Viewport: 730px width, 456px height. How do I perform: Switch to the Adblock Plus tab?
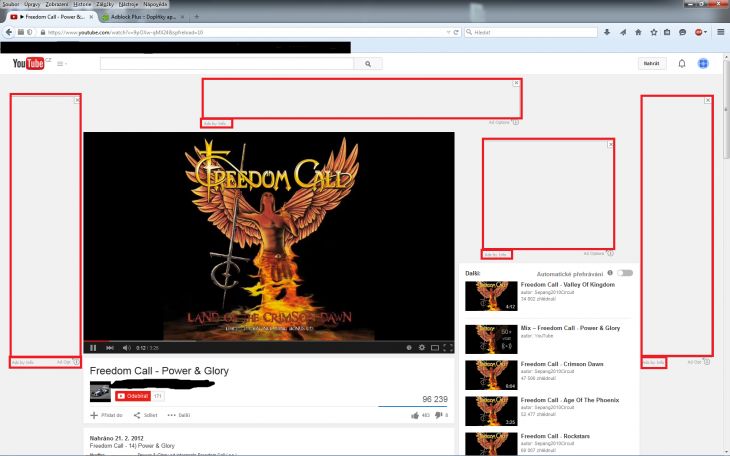coord(143,17)
